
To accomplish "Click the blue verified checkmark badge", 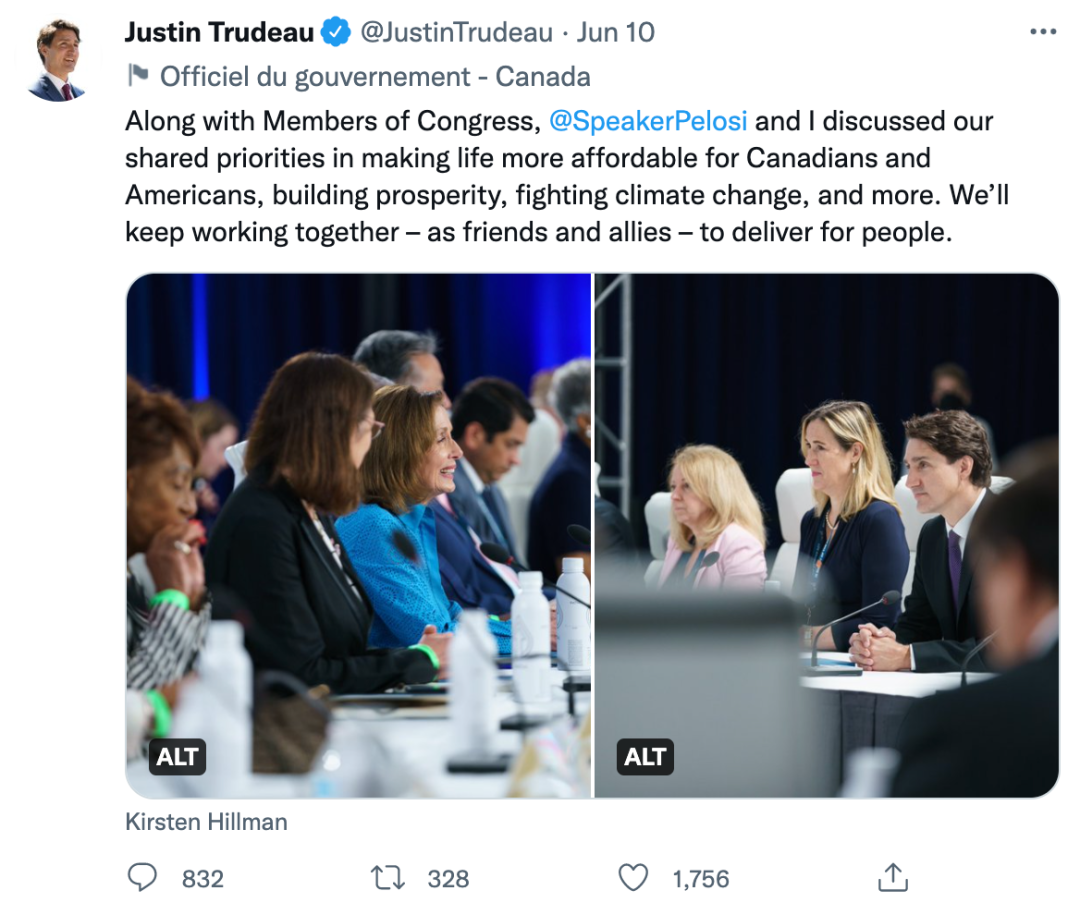I will click(336, 33).
